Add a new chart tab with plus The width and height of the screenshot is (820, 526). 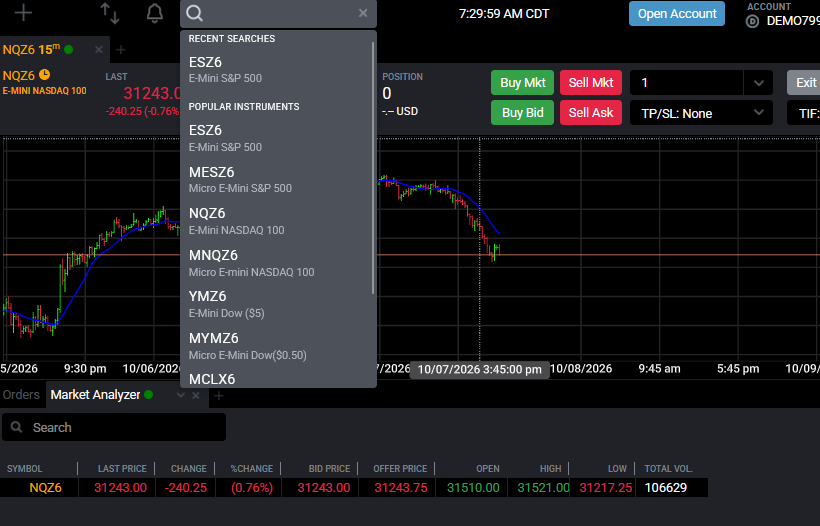point(121,50)
